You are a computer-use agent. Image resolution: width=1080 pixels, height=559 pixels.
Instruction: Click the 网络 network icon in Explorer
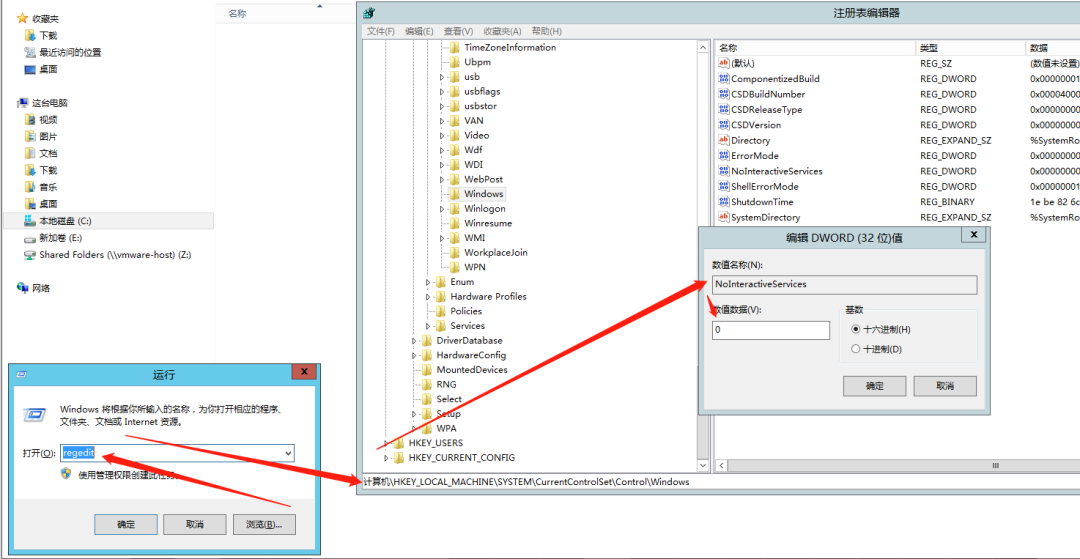tap(23, 288)
